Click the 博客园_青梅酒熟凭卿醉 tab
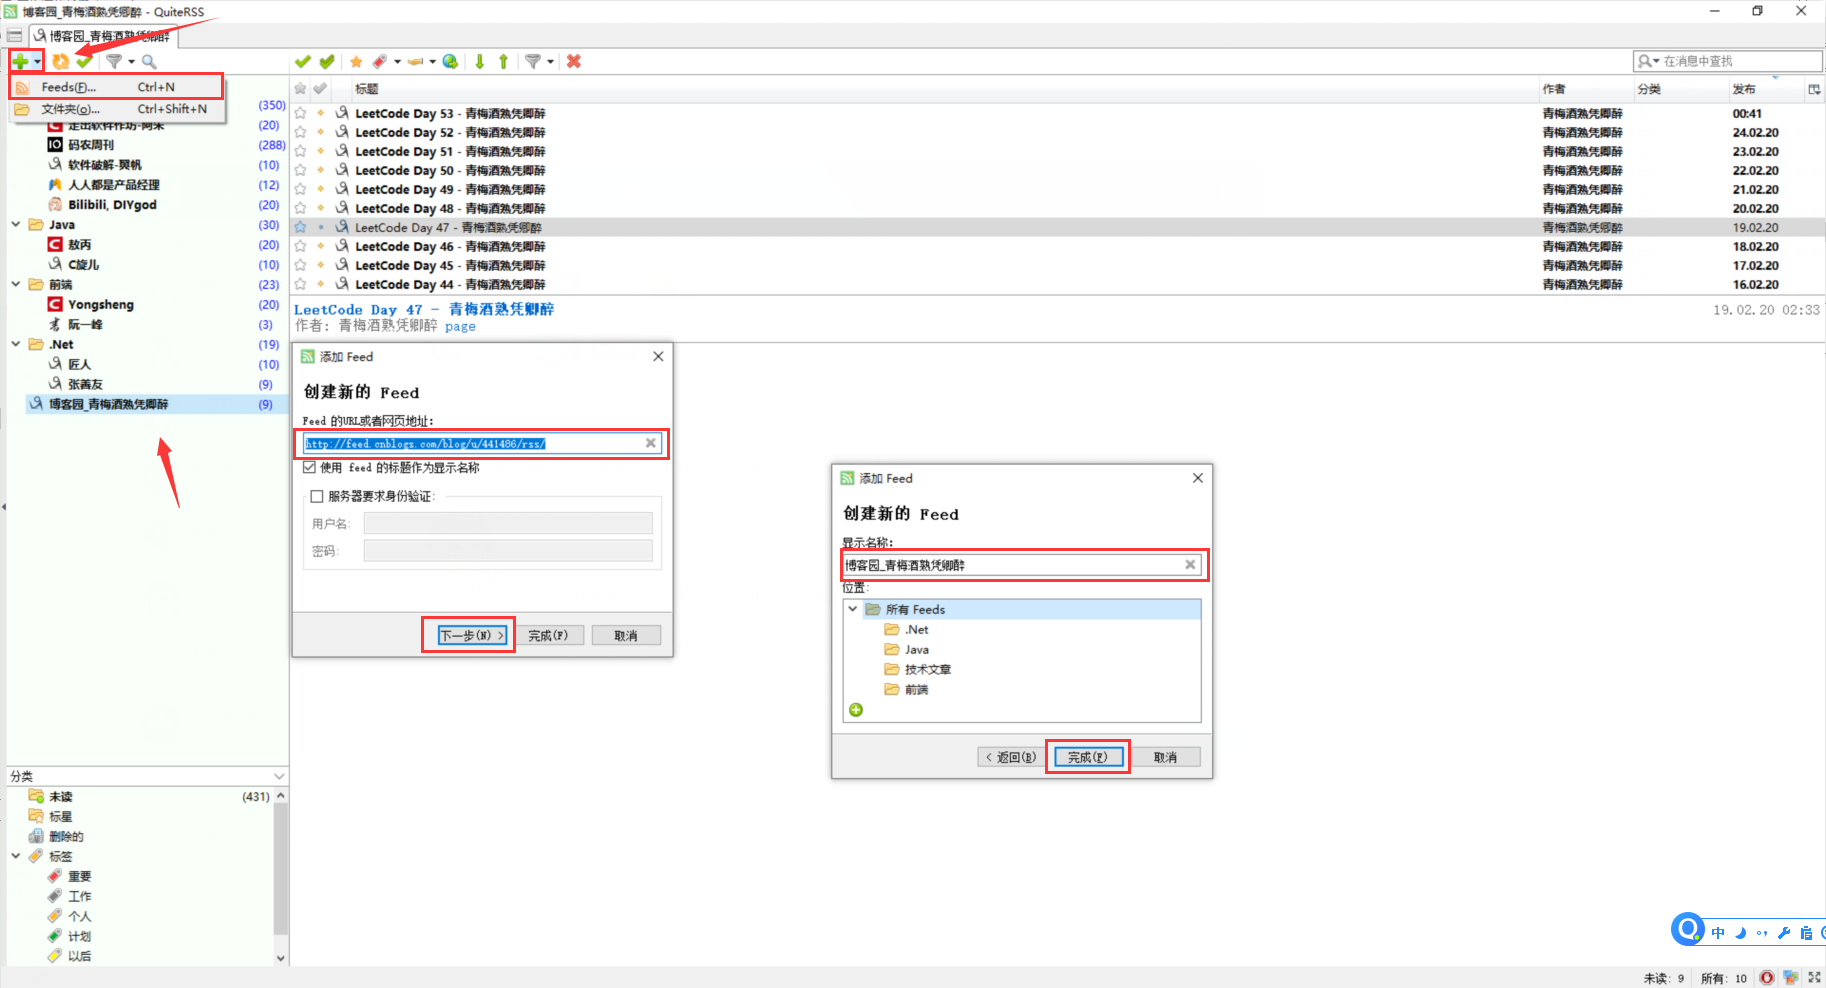Image resolution: width=1826 pixels, height=988 pixels. pyautogui.click(x=102, y=36)
